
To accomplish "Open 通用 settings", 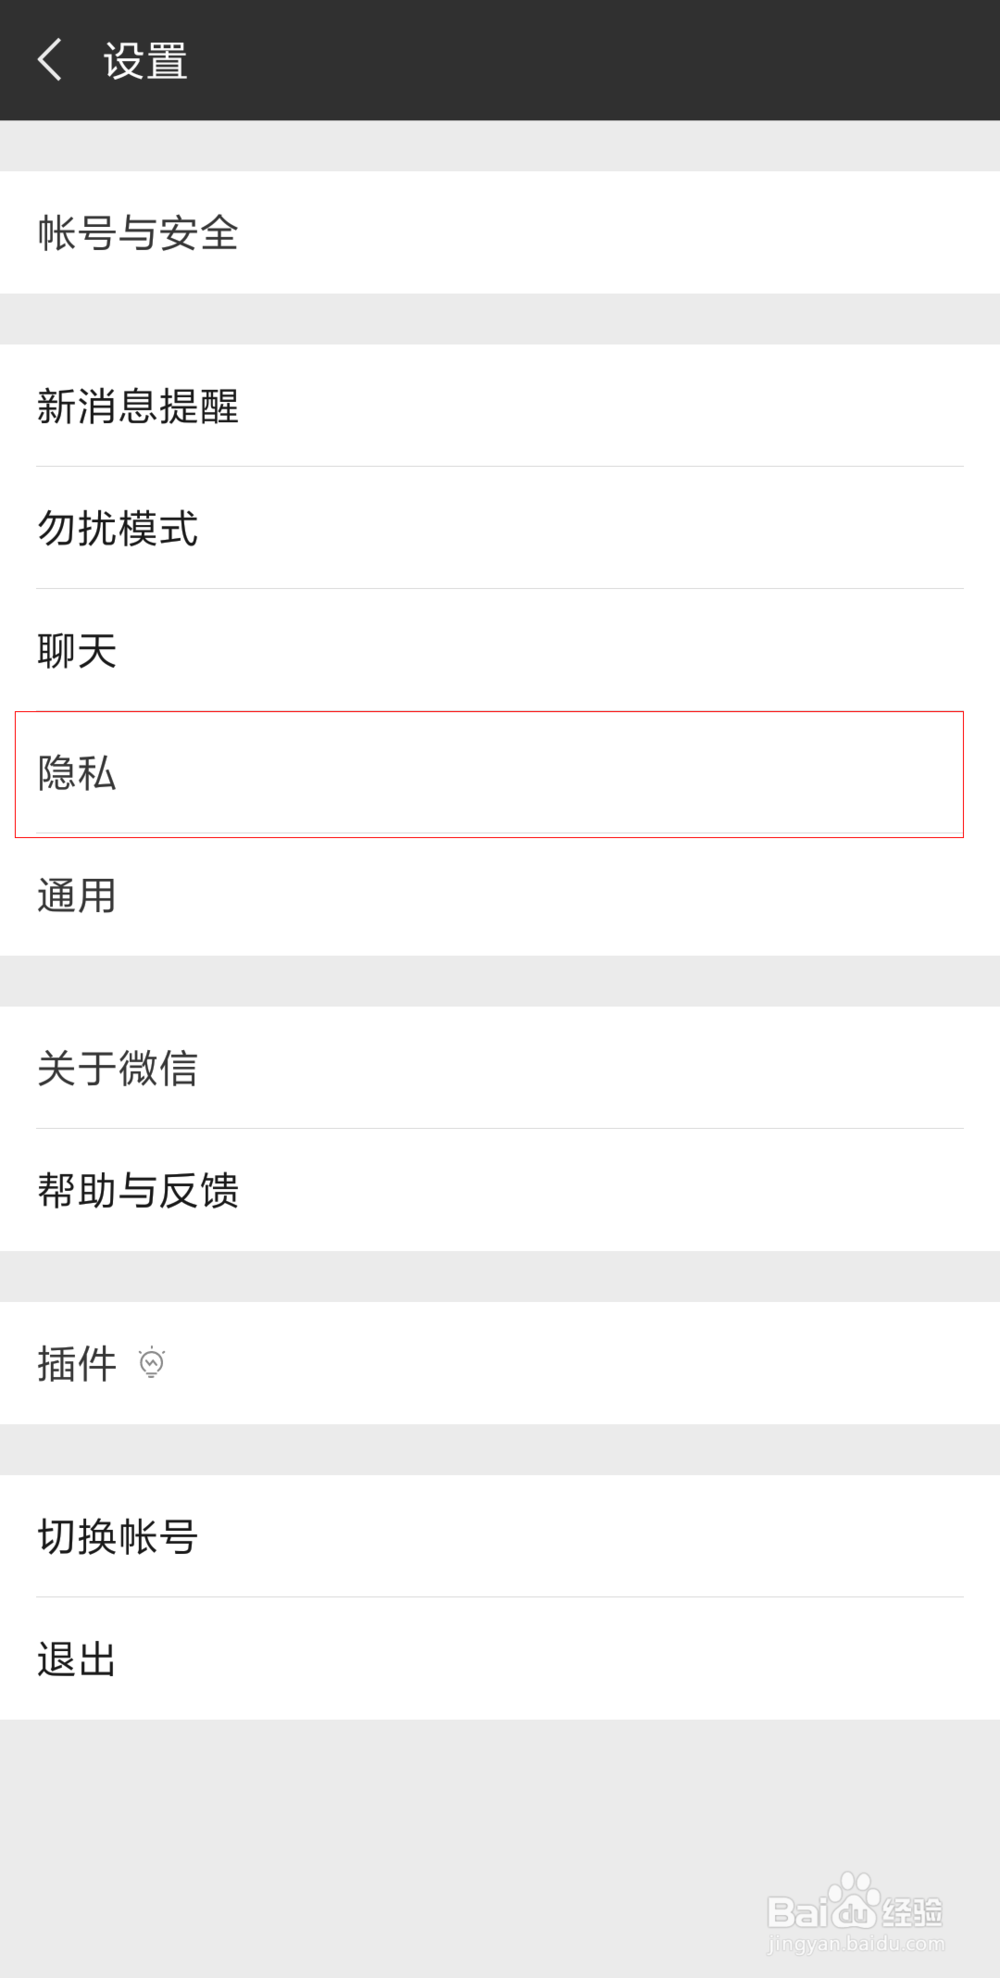I will pos(500,895).
